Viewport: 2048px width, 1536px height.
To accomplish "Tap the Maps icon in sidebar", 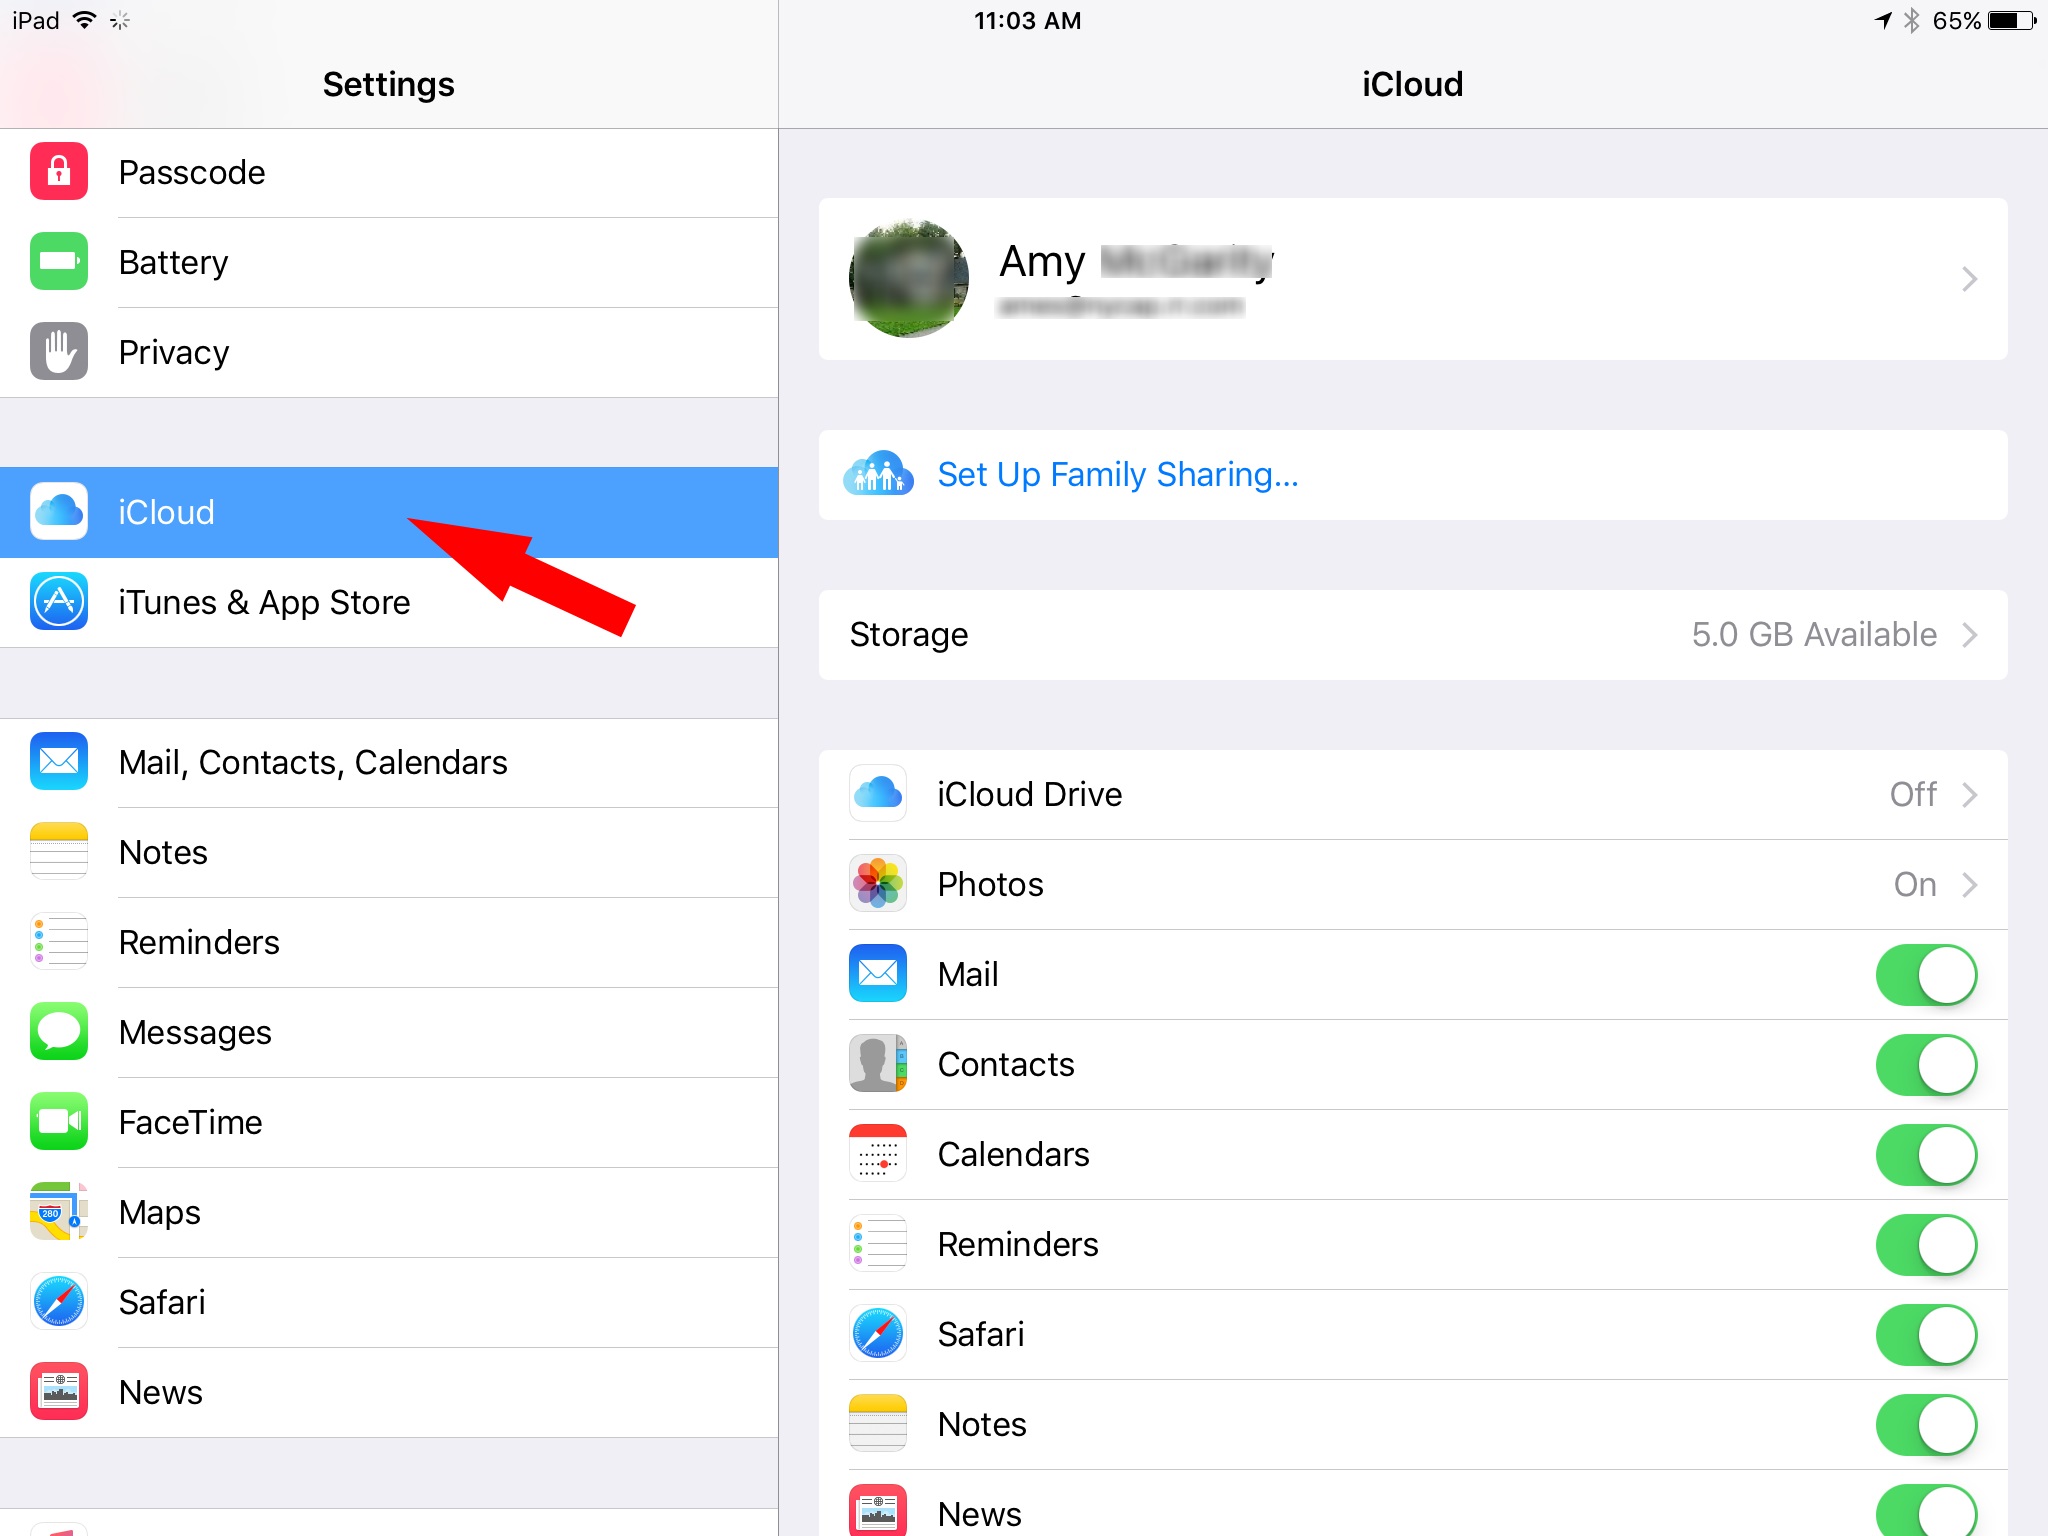I will 59,1212.
